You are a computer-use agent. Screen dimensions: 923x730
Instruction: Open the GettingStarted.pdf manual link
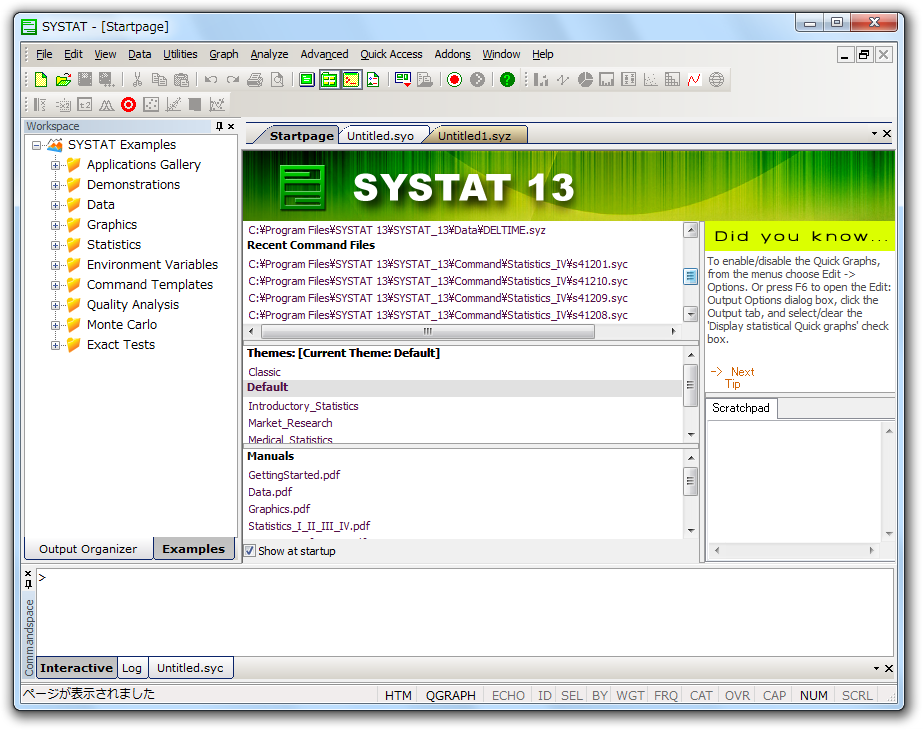coord(294,474)
